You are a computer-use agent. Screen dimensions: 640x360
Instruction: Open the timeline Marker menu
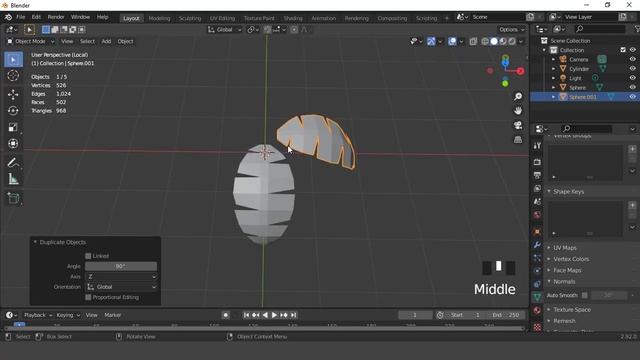[113, 315]
